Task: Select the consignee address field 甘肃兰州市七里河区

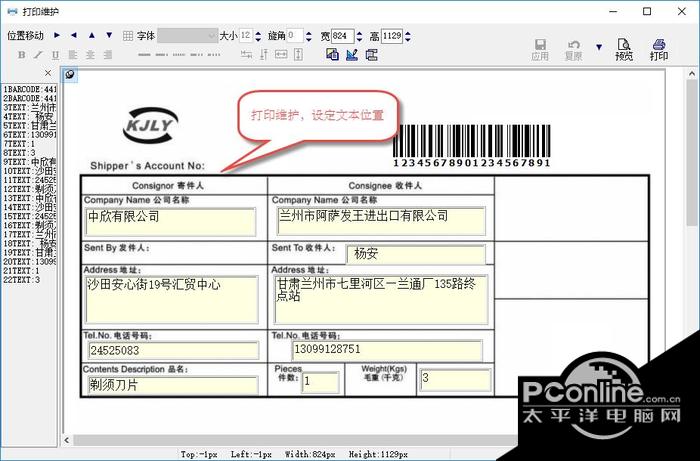Action: 381,299
